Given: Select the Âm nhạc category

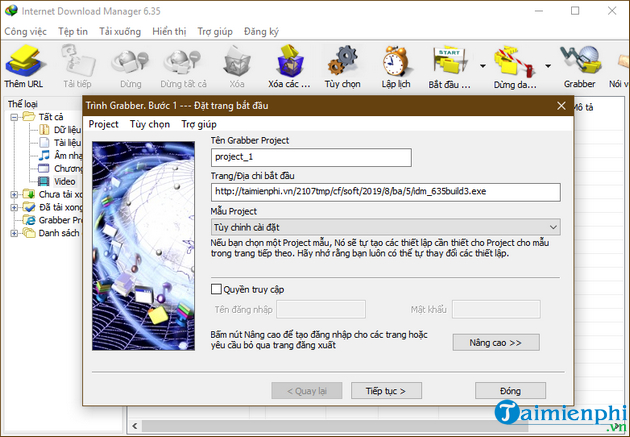Looking at the screenshot, I should (x=68, y=155).
